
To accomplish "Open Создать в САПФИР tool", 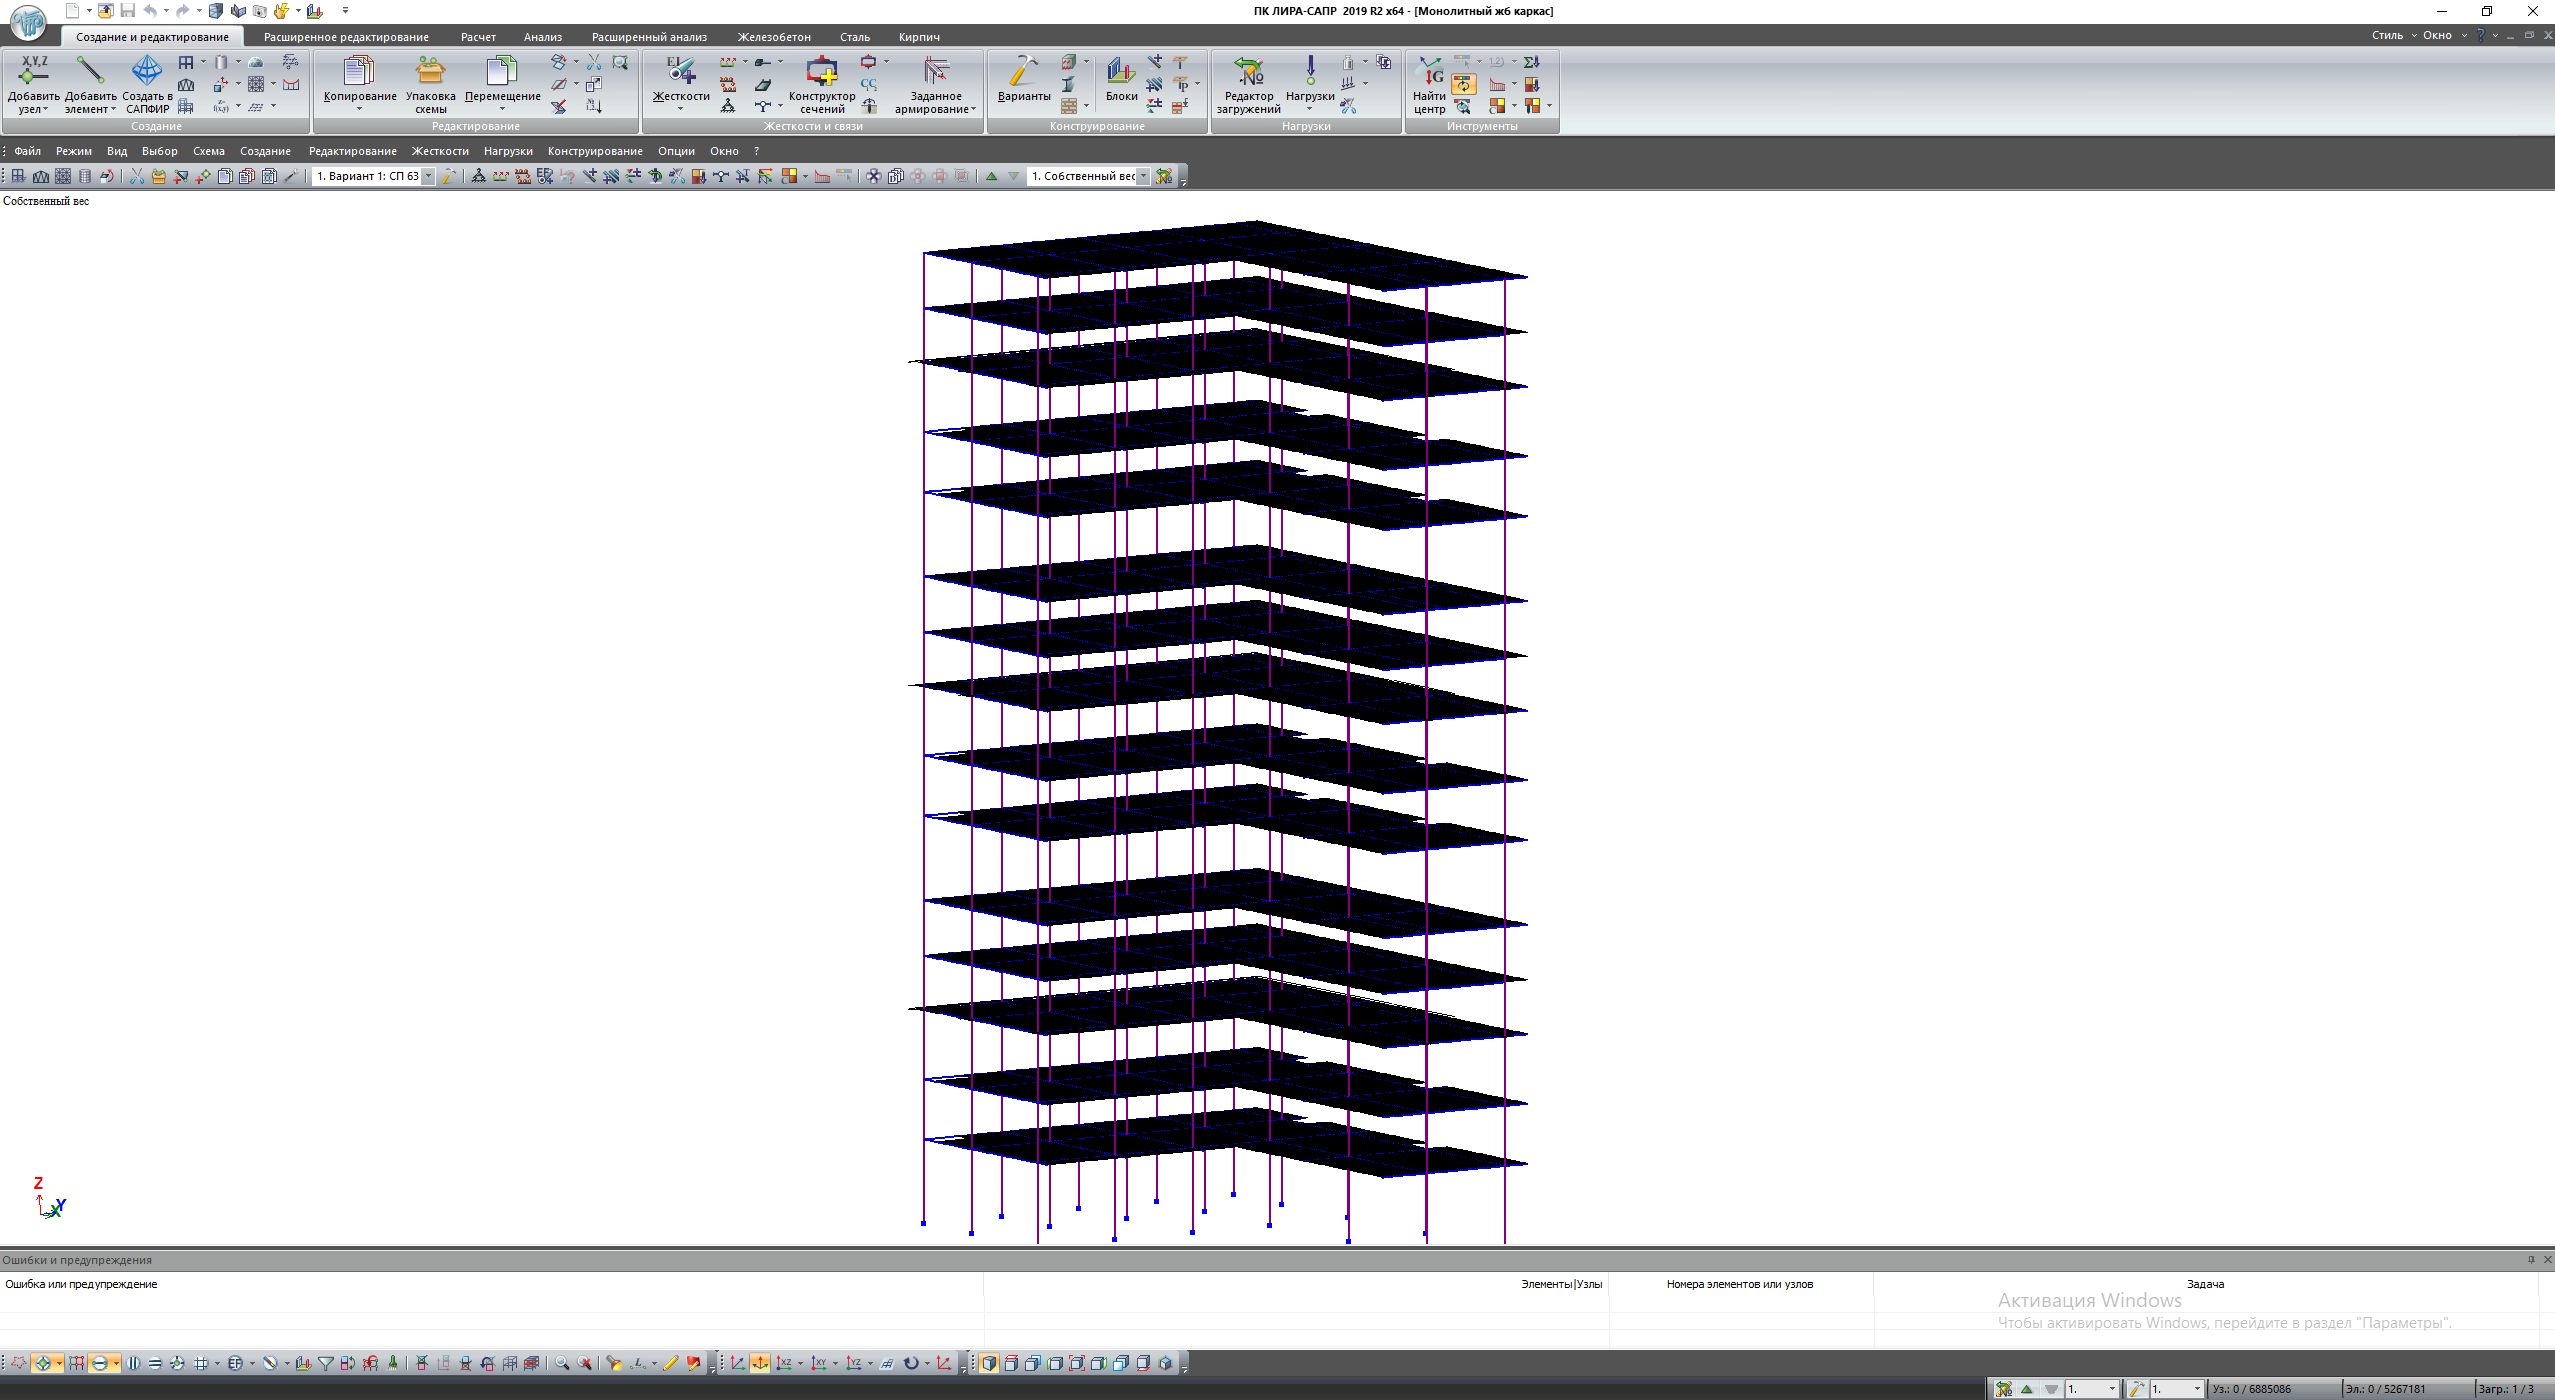I will click(x=146, y=71).
